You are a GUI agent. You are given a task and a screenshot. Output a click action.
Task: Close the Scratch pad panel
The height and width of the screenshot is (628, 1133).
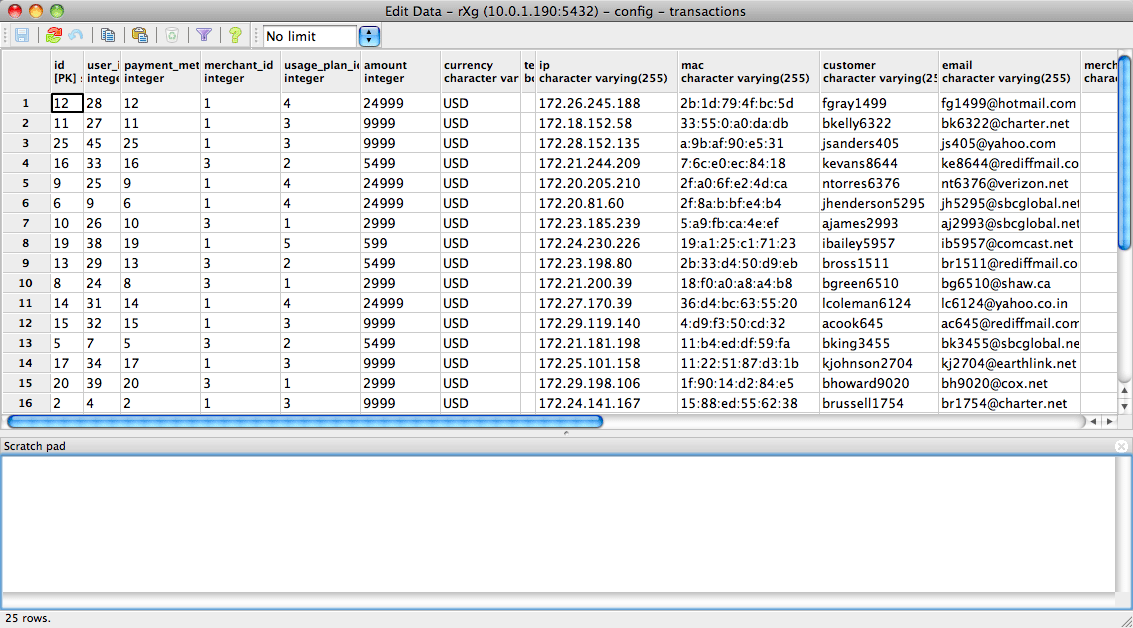[1121, 446]
